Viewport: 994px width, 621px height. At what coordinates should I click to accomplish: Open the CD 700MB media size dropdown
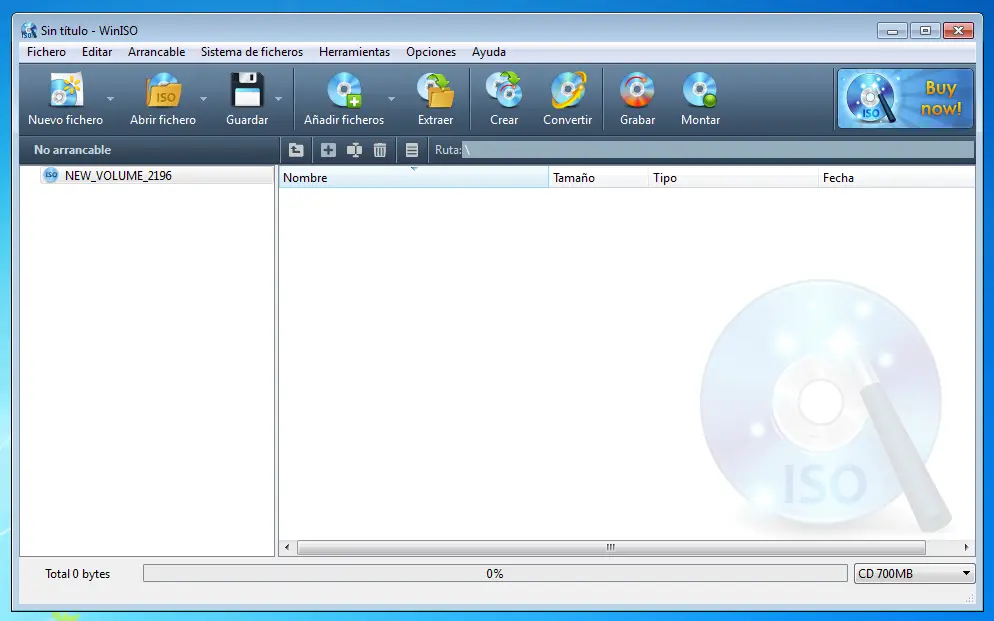(x=914, y=573)
